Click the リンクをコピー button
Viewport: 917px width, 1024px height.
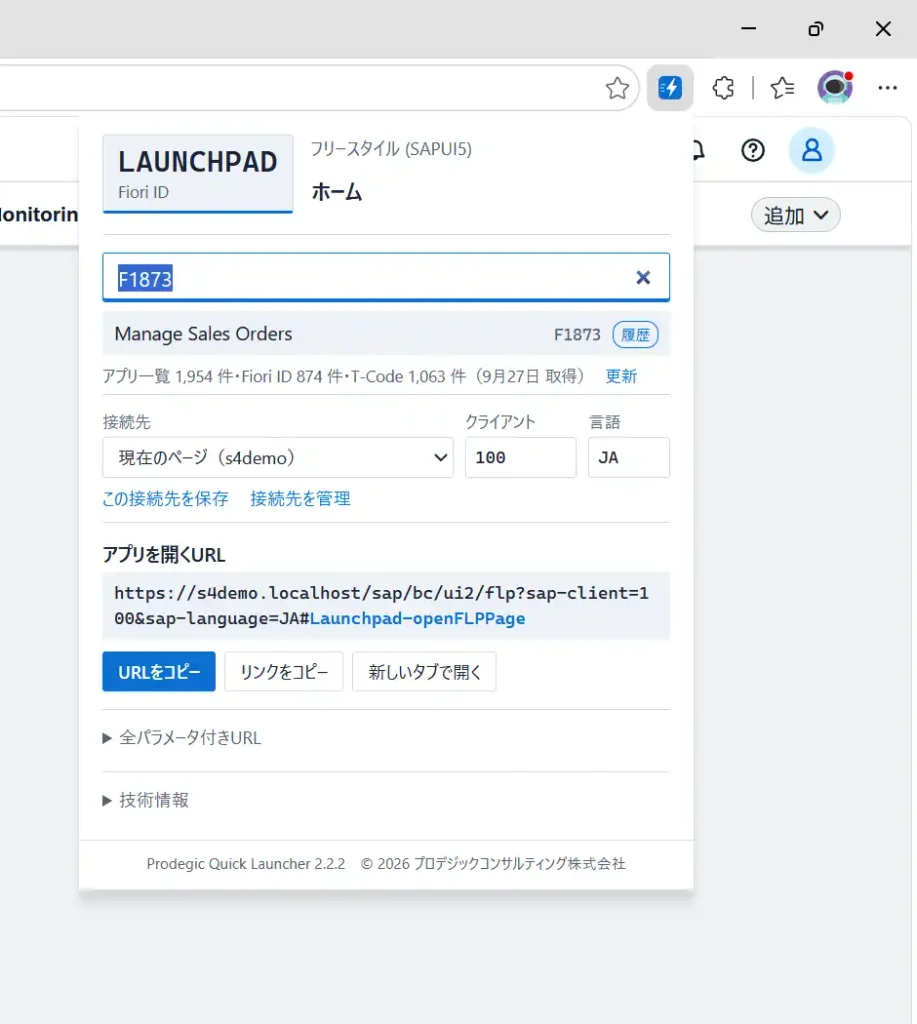click(283, 671)
